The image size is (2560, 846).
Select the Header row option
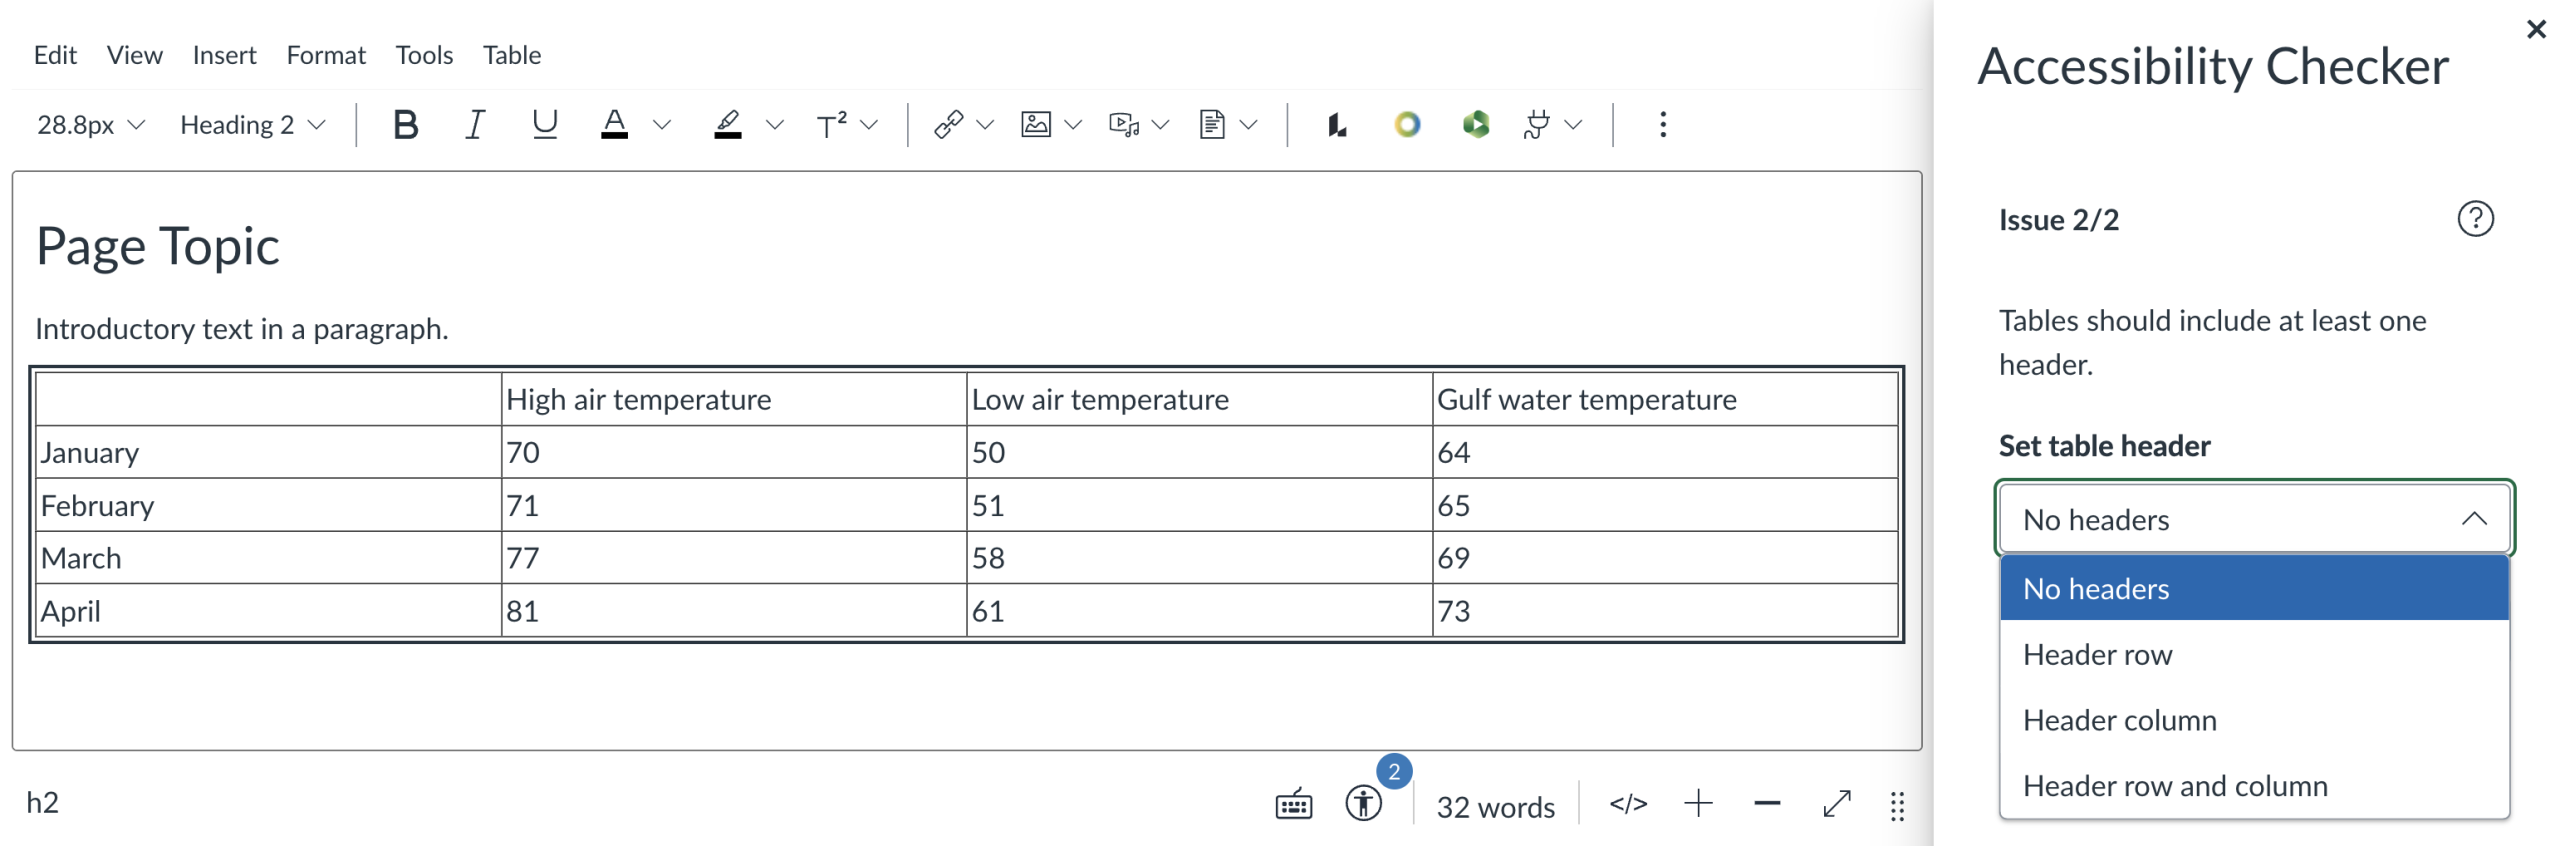pos(2097,655)
